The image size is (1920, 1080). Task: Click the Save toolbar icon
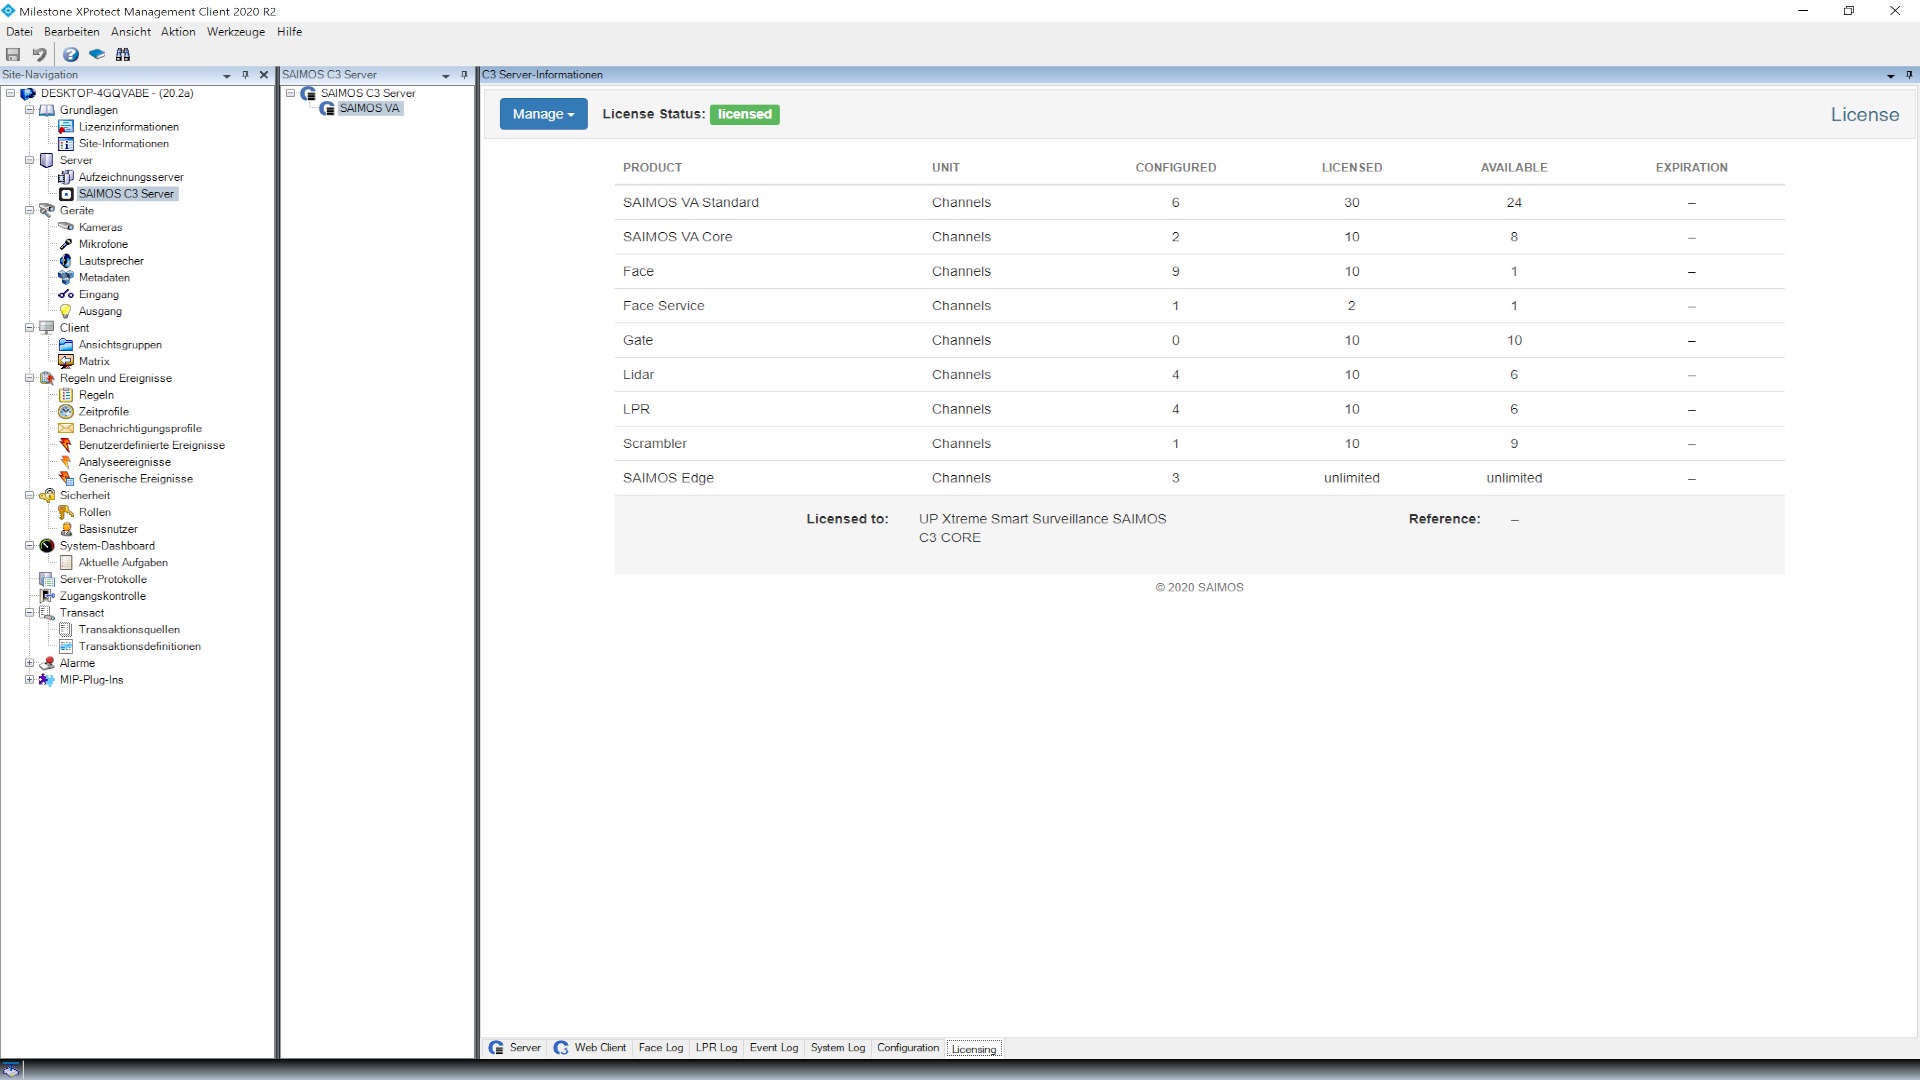13,55
